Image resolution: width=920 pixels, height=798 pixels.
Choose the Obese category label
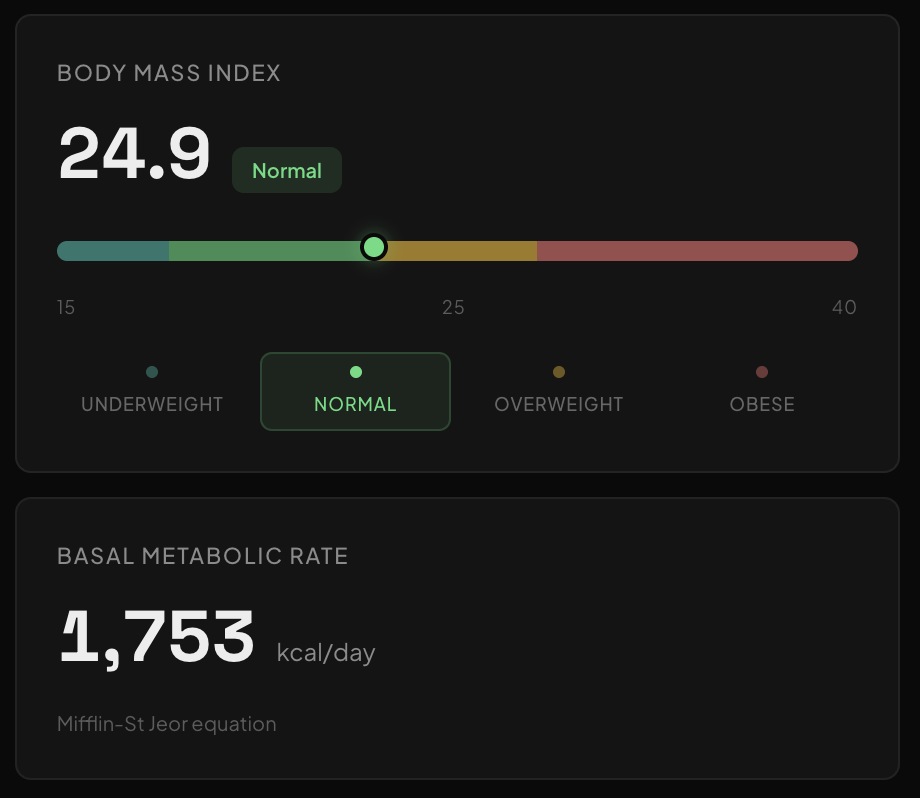pos(762,405)
